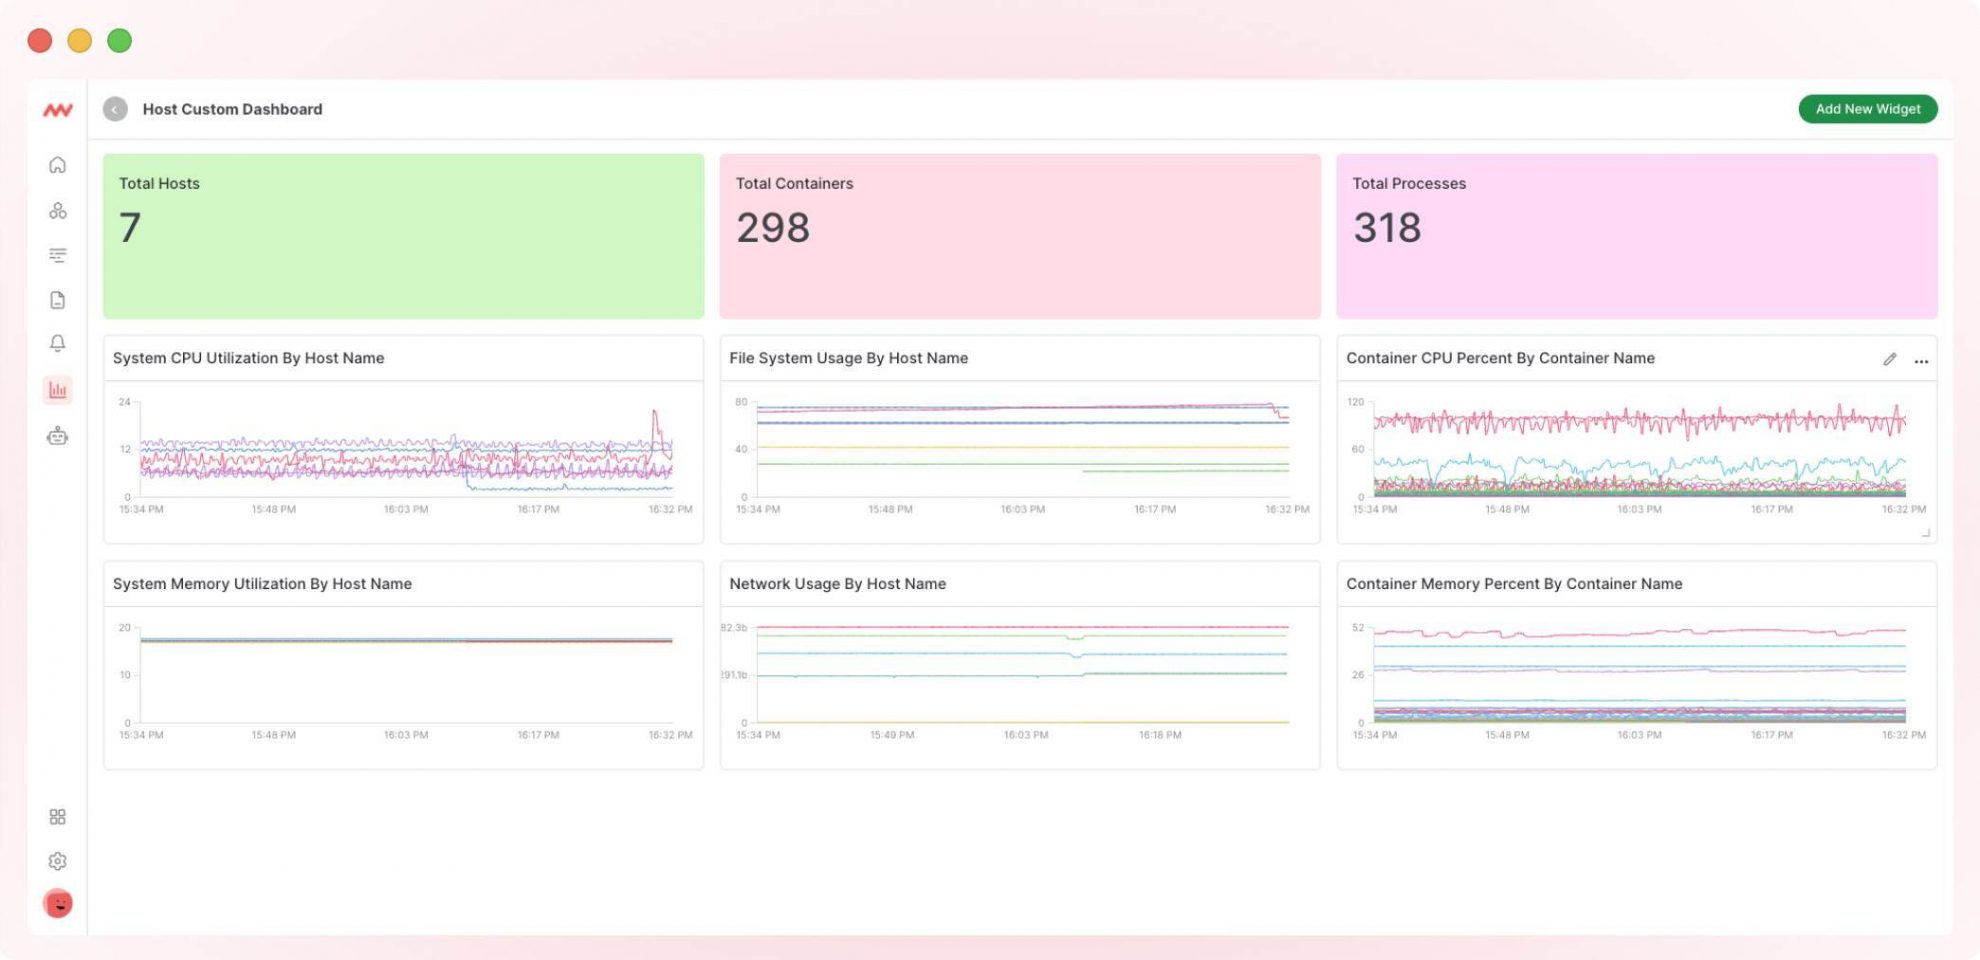Open the logs document icon in sidebar

click(x=58, y=298)
